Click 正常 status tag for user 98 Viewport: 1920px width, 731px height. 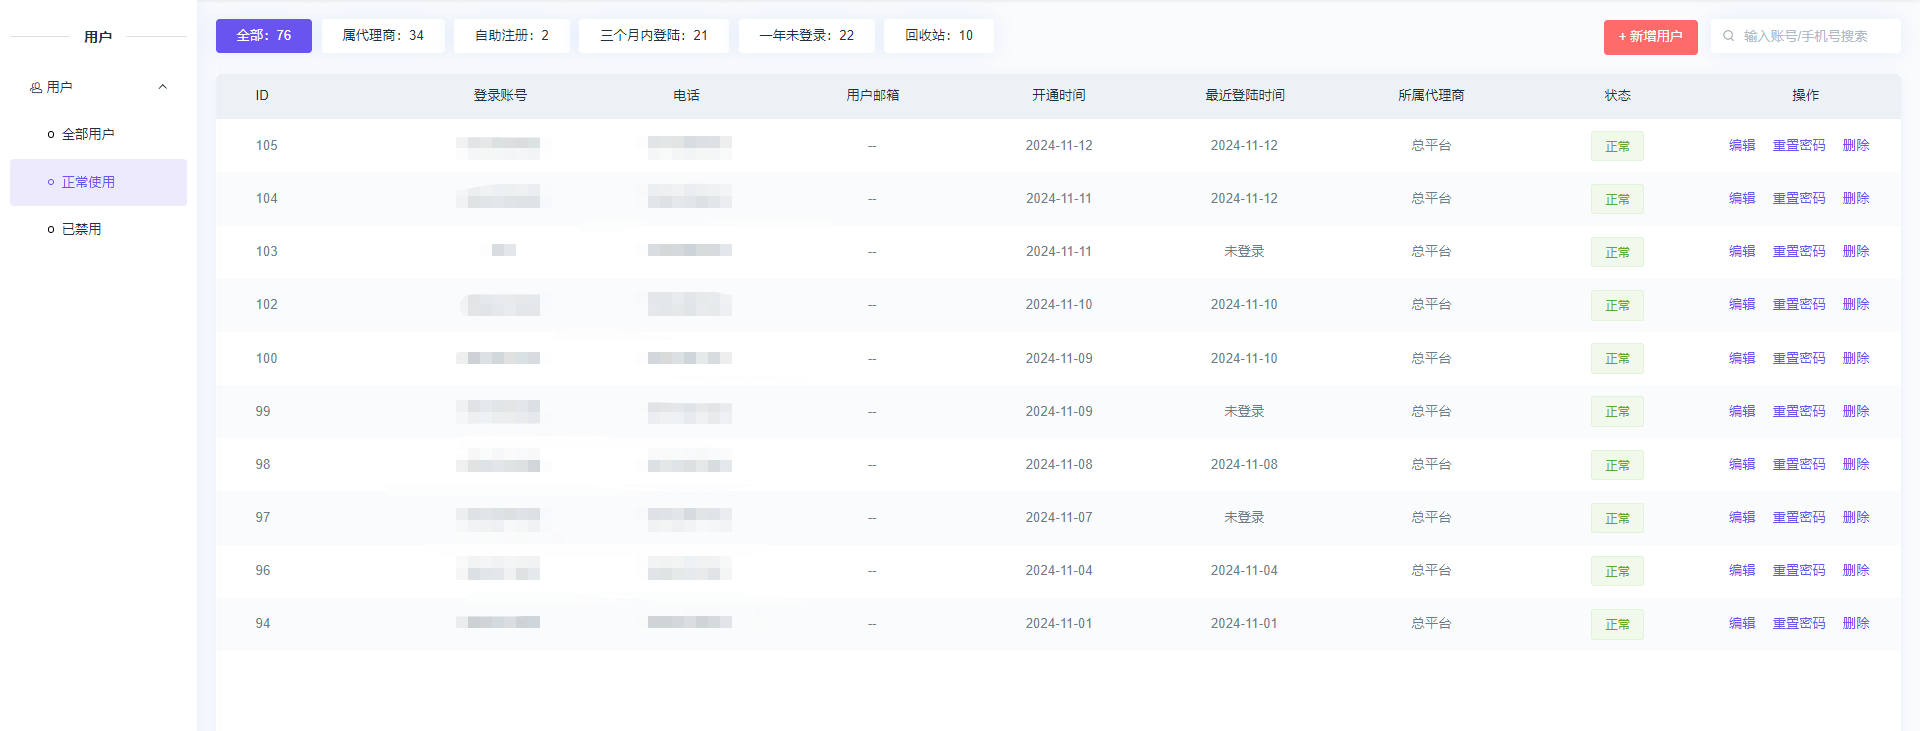pos(1617,465)
